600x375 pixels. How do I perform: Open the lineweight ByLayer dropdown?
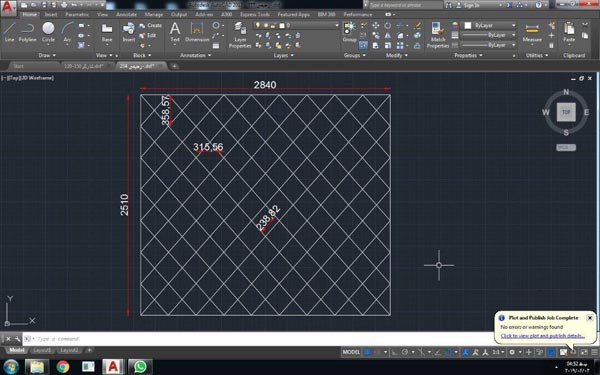tap(489, 35)
